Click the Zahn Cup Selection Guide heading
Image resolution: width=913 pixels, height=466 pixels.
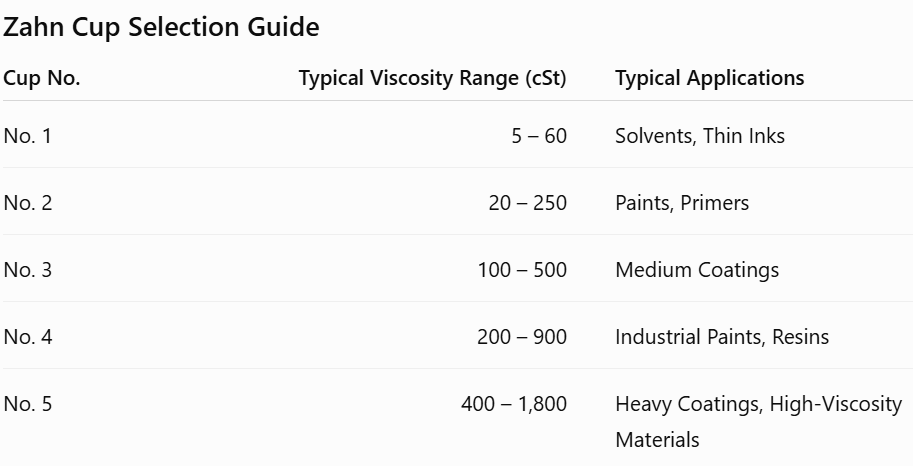pyautogui.click(x=161, y=27)
